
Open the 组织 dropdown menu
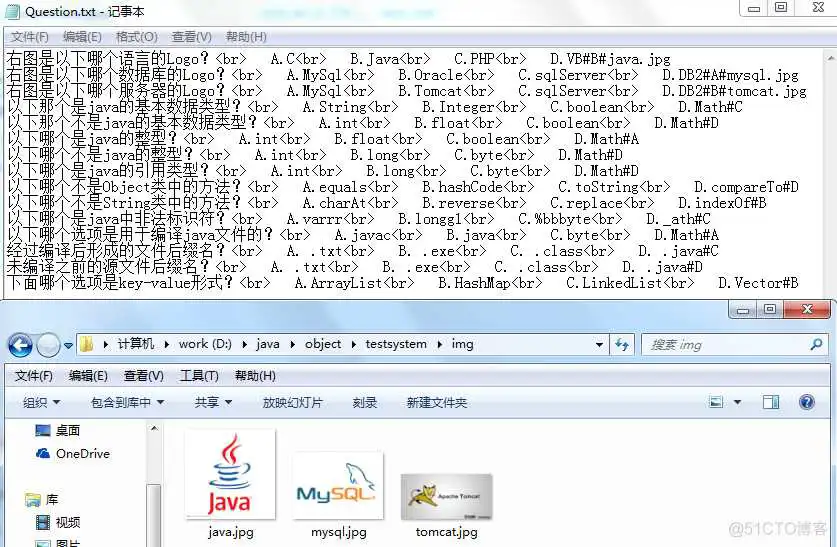pos(41,402)
